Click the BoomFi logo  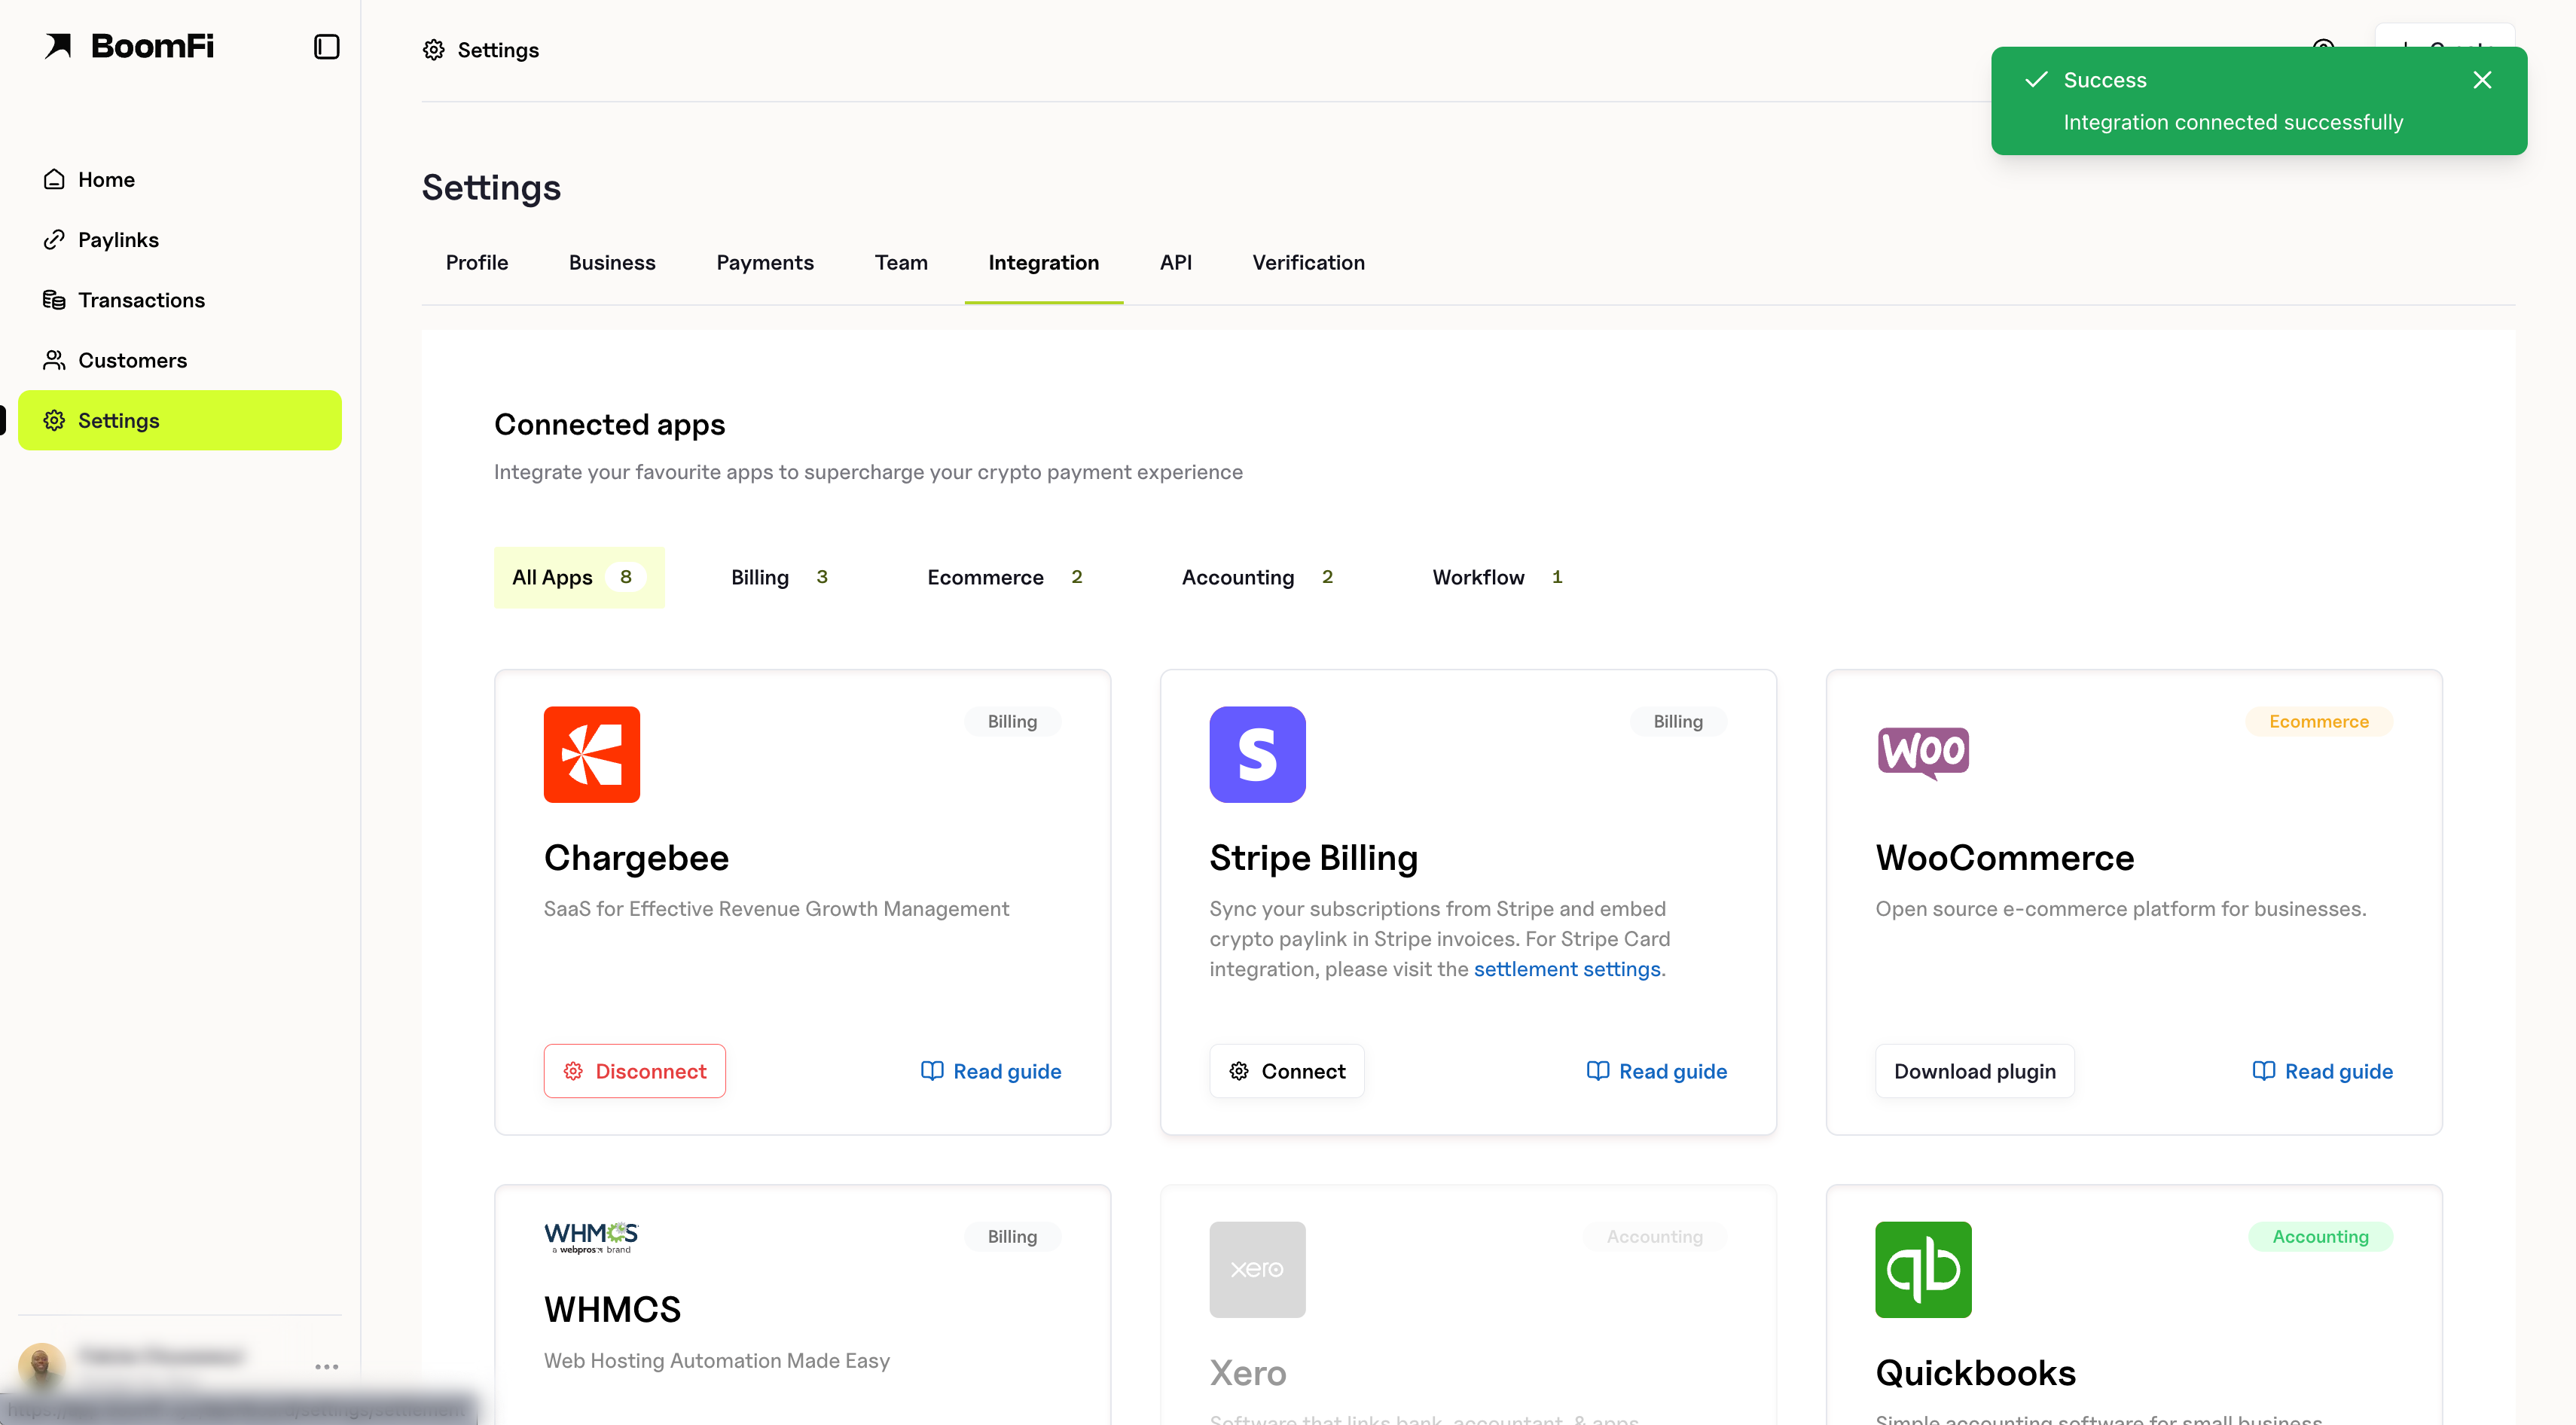(129, 46)
